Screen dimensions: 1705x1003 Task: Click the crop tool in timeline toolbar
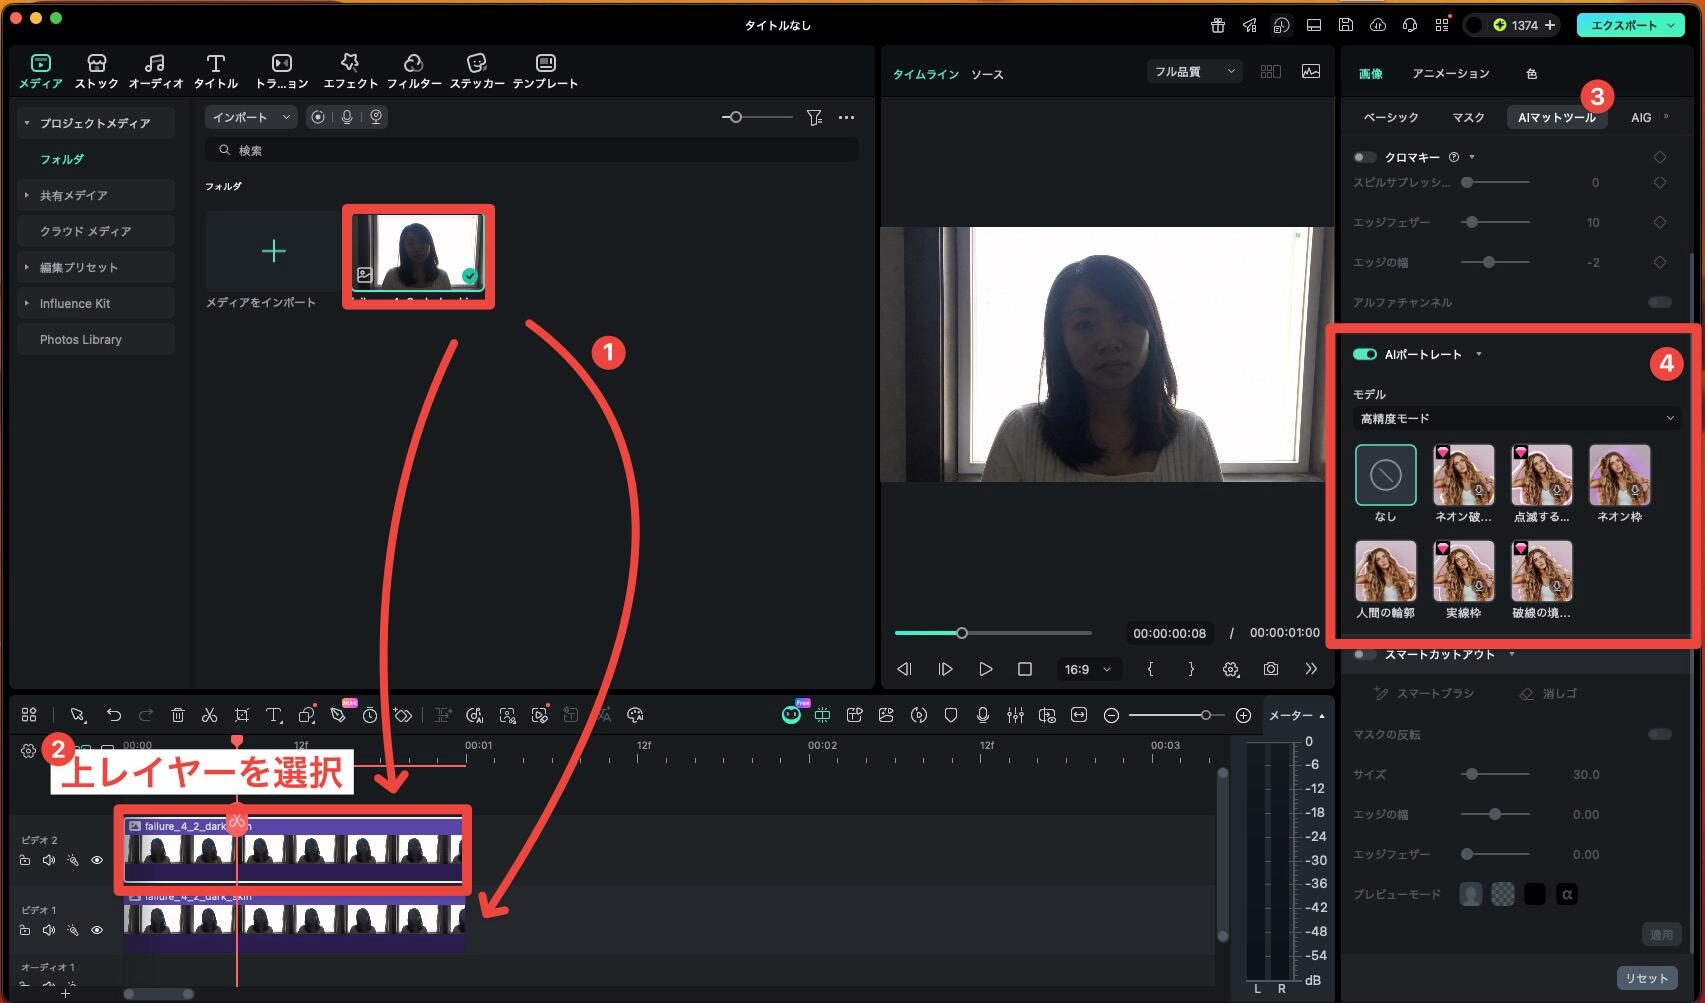coord(242,715)
